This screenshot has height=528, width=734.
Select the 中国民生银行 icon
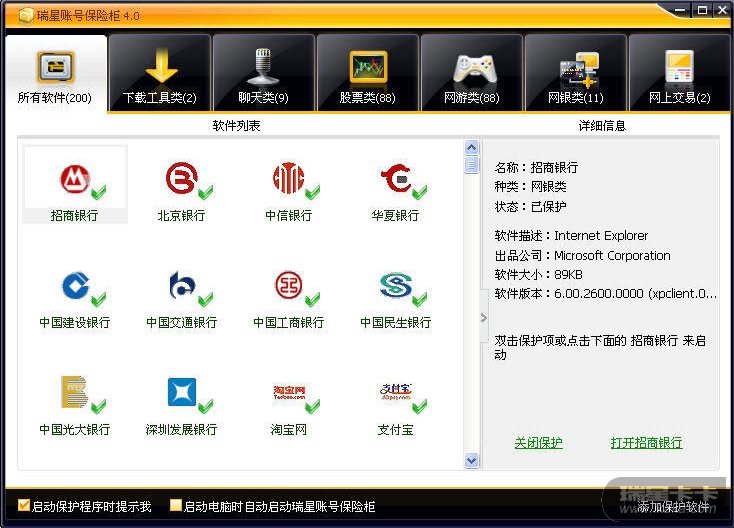click(x=396, y=285)
